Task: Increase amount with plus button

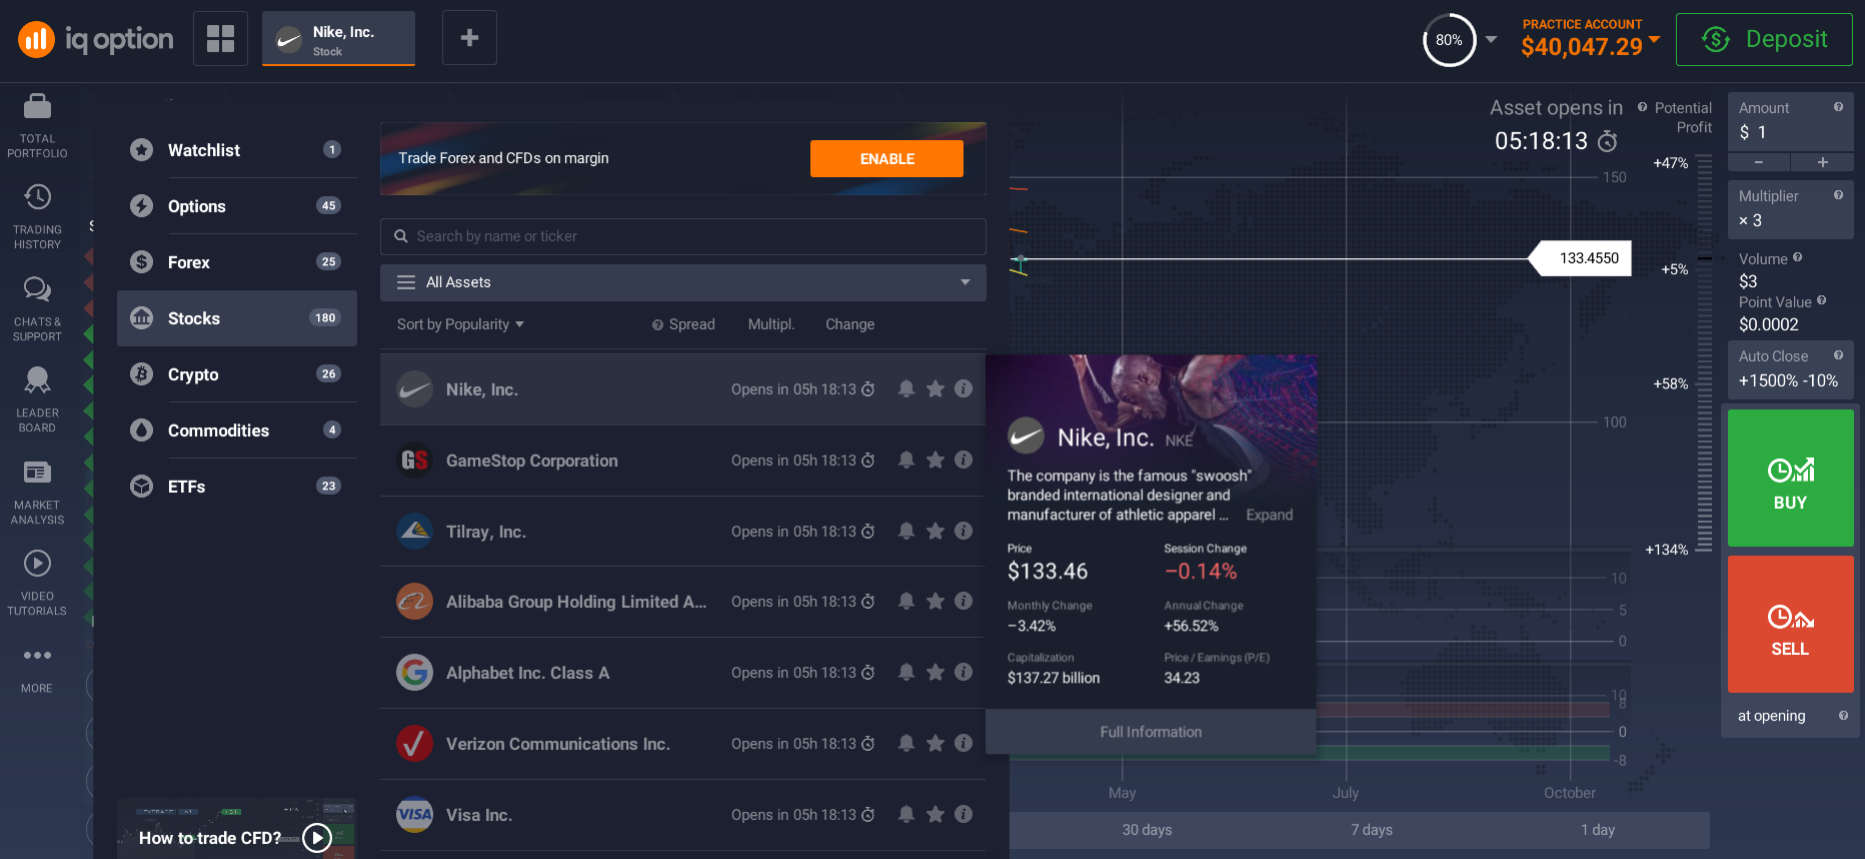Action: coord(1822,162)
